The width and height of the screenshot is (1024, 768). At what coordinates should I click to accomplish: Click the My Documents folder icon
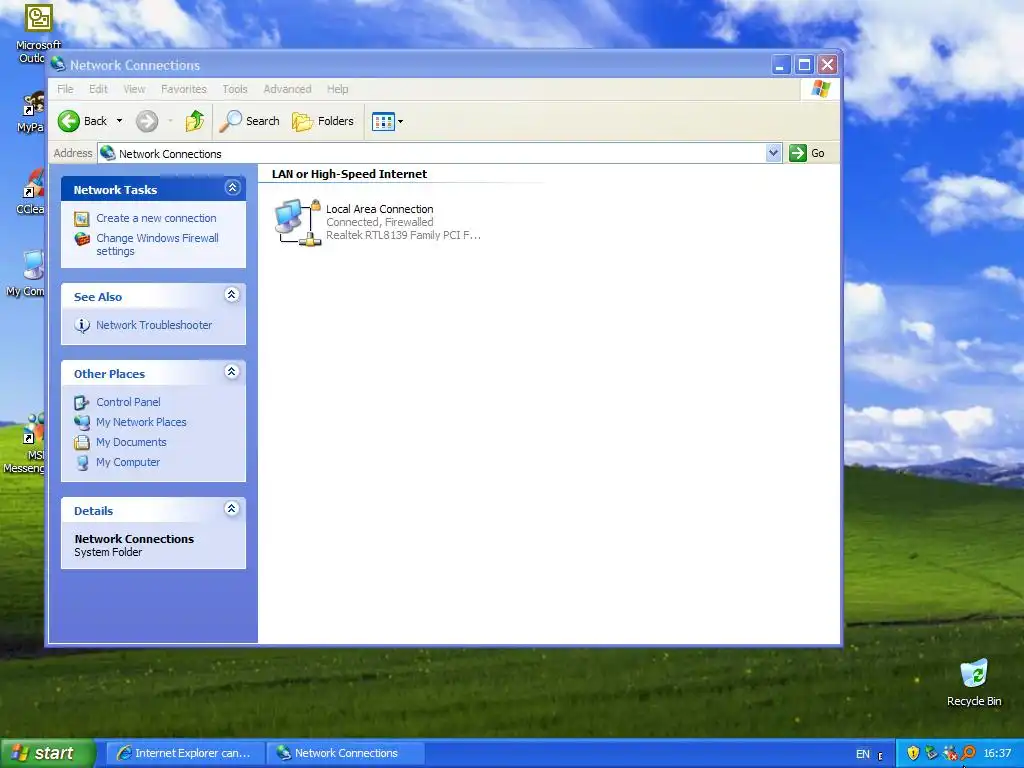tap(82, 443)
